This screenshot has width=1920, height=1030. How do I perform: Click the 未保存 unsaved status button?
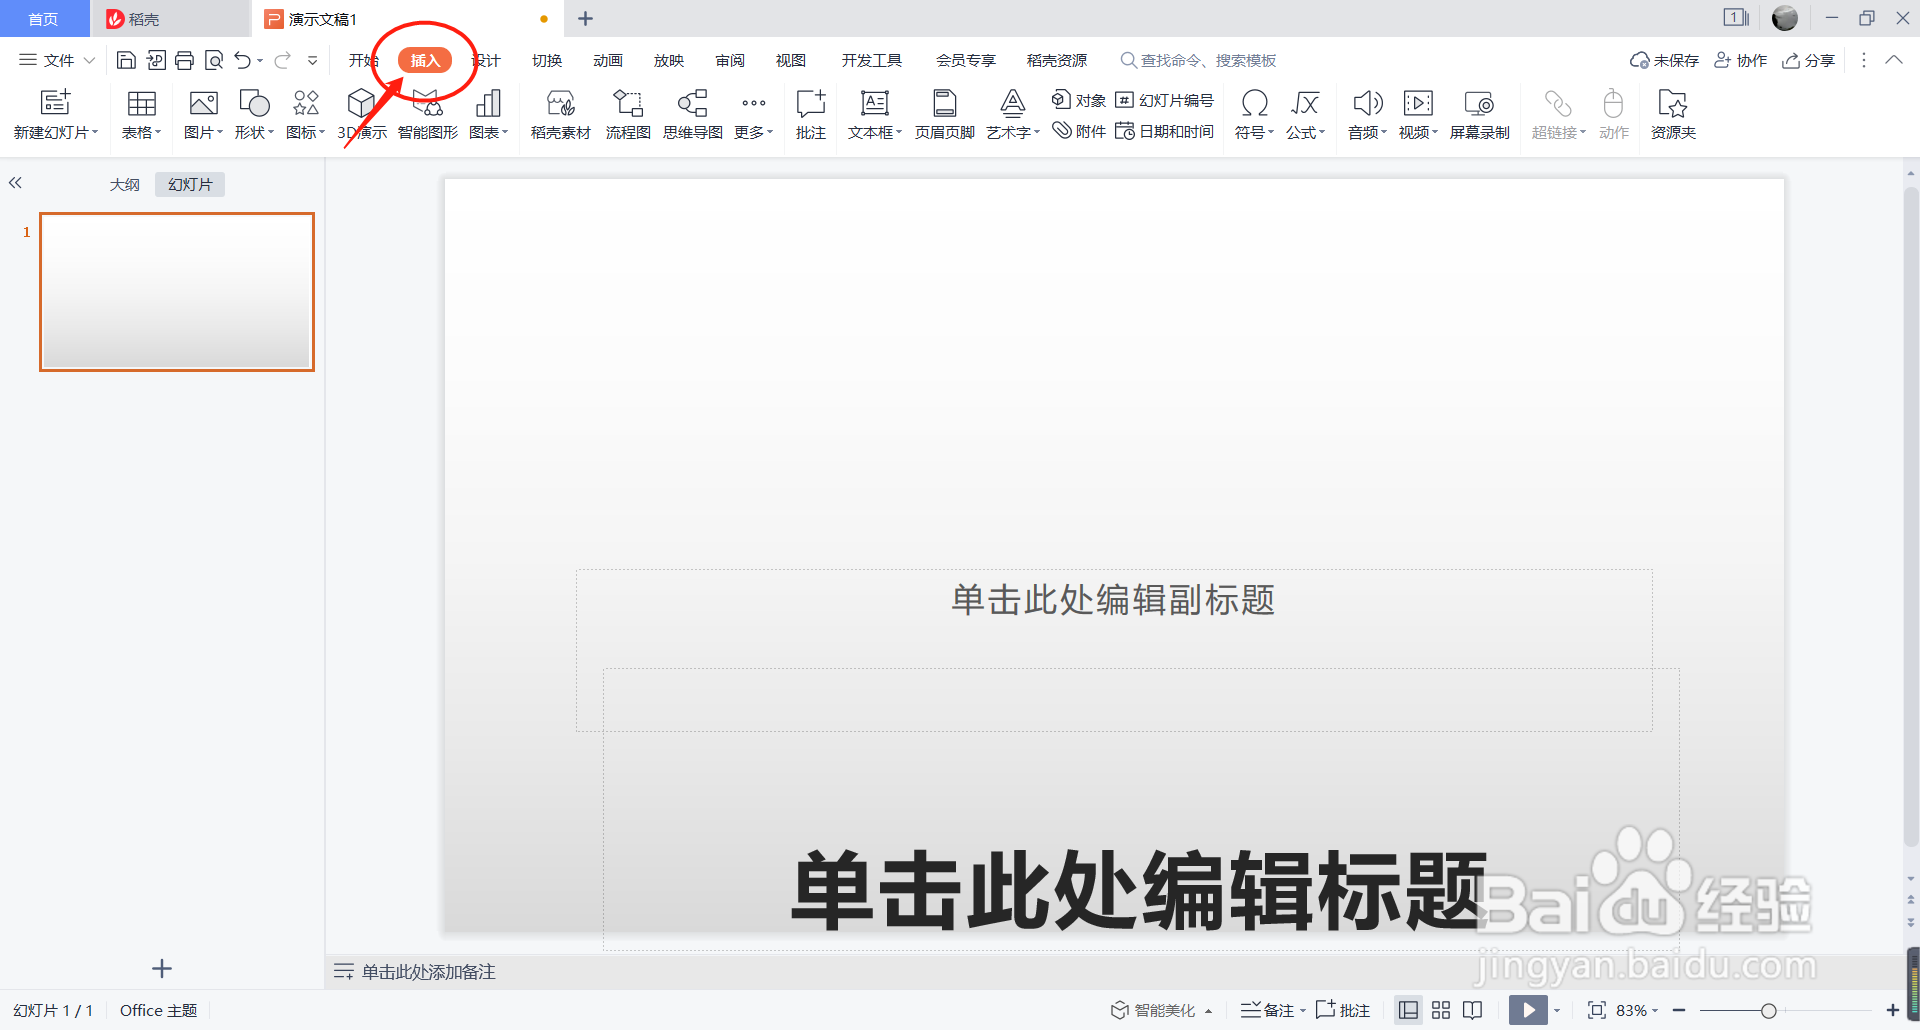coord(1665,61)
